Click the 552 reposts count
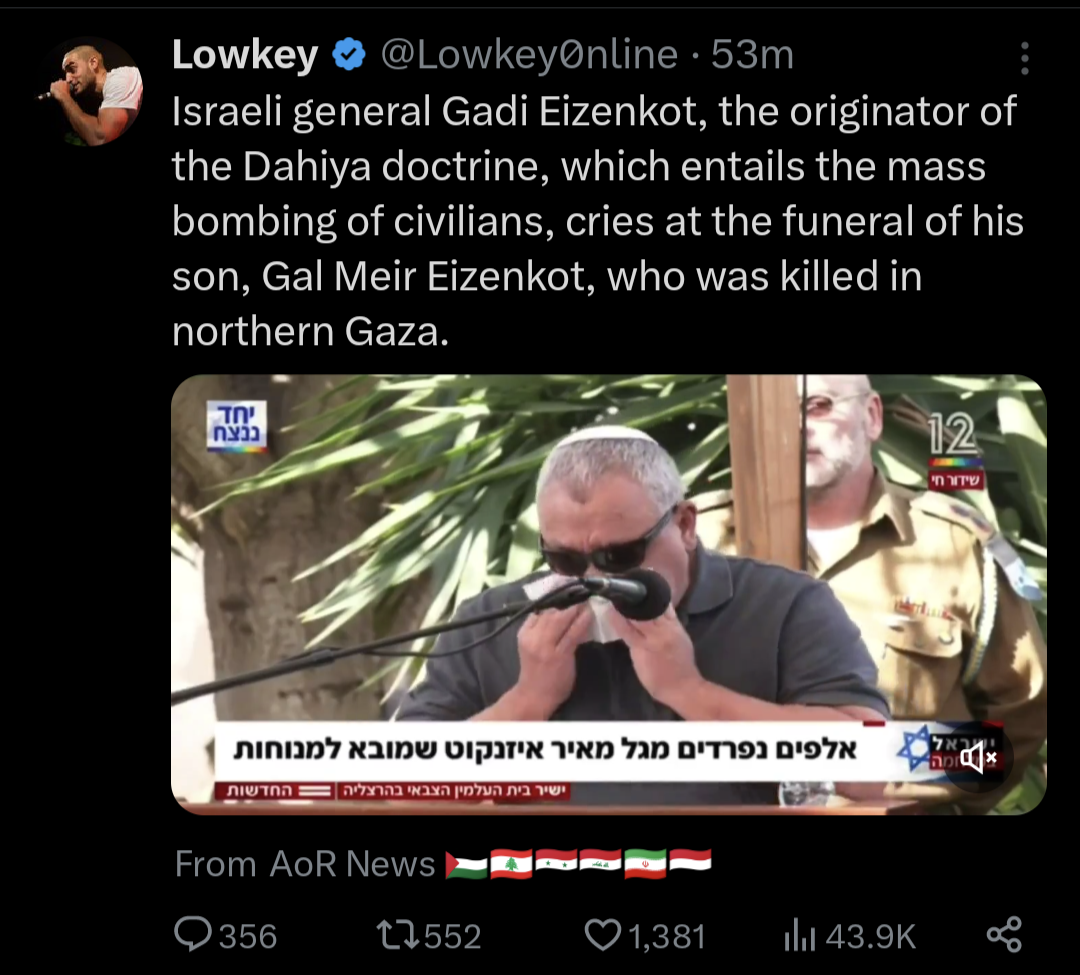This screenshot has width=1080, height=975. point(452,936)
